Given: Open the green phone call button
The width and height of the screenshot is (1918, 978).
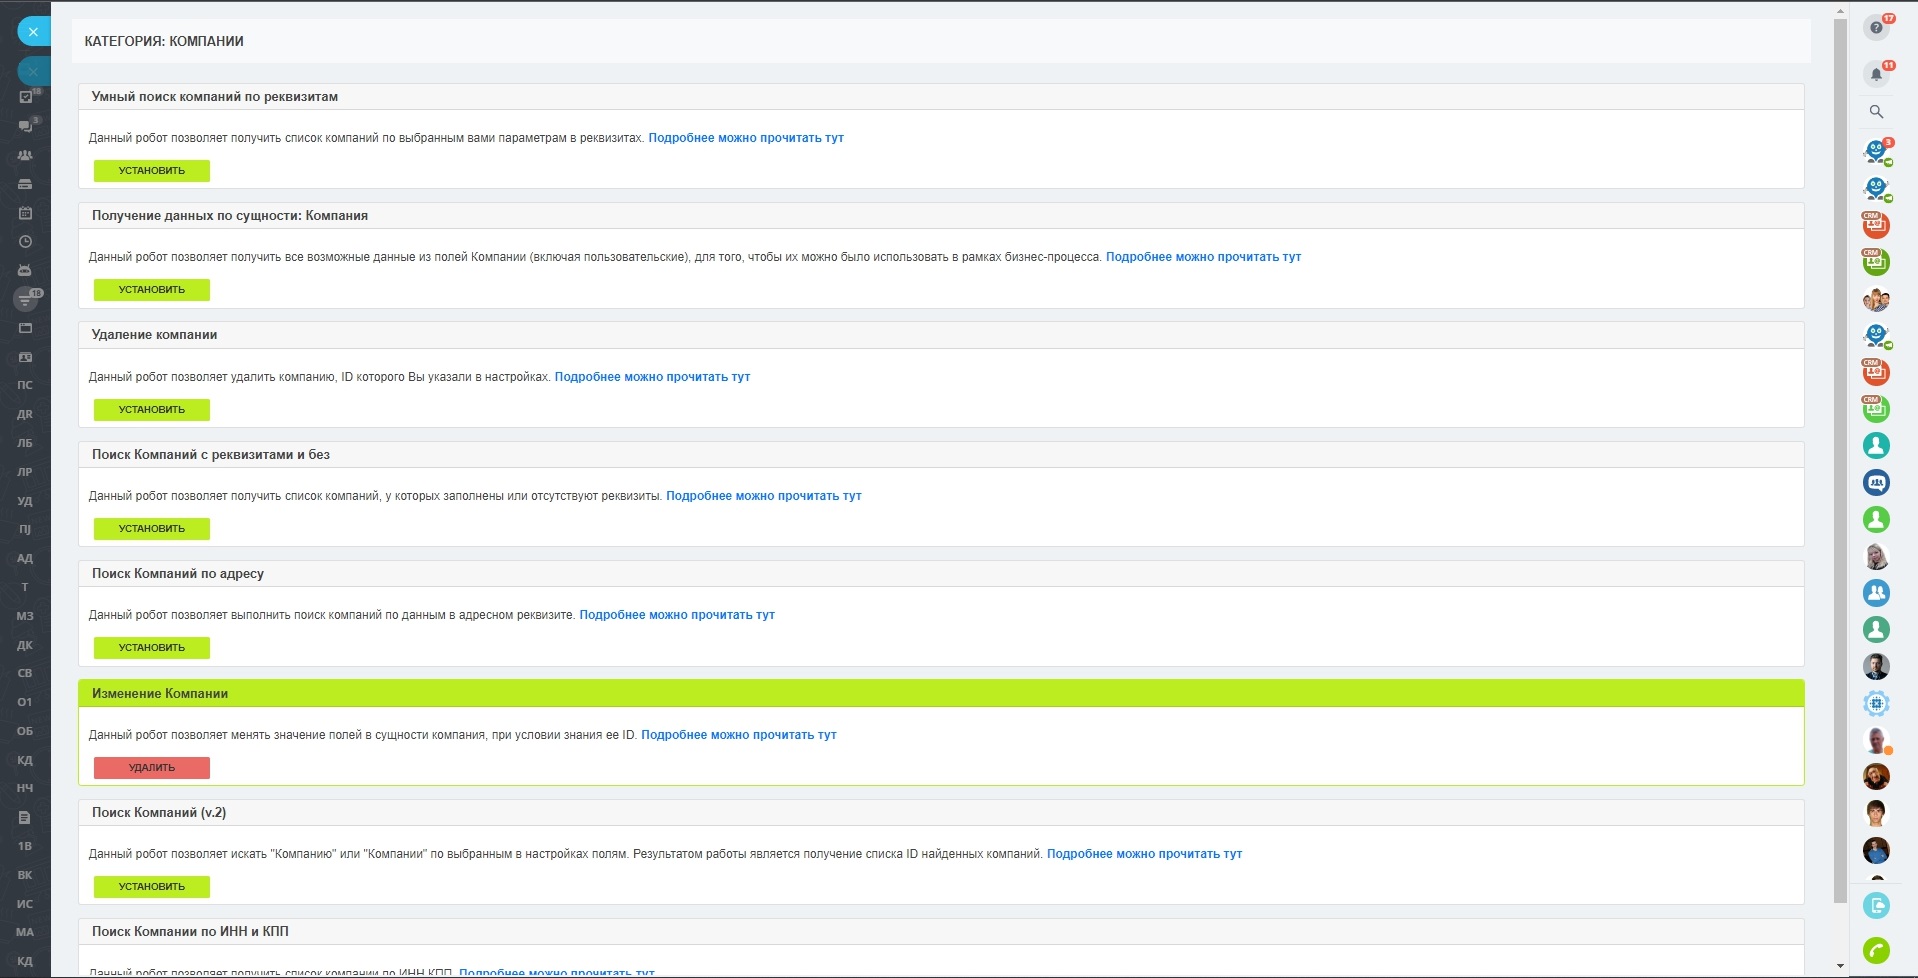Looking at the screenshot, I should tap(1876, 950).
